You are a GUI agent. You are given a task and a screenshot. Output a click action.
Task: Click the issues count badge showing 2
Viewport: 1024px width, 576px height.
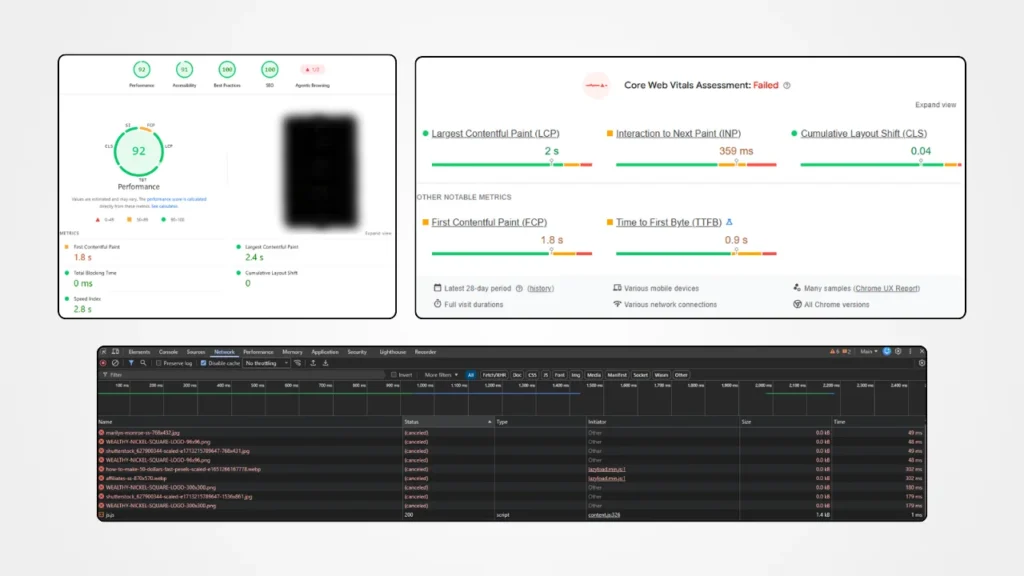846,351
